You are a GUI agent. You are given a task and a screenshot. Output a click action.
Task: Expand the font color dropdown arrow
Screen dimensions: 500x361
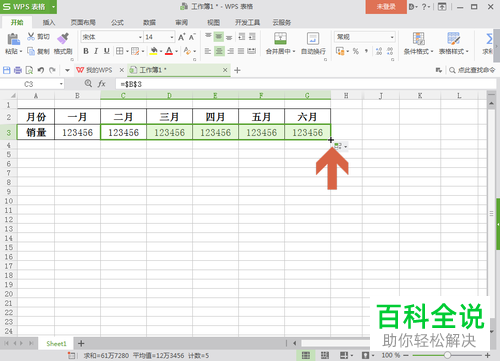coord(176,51)
